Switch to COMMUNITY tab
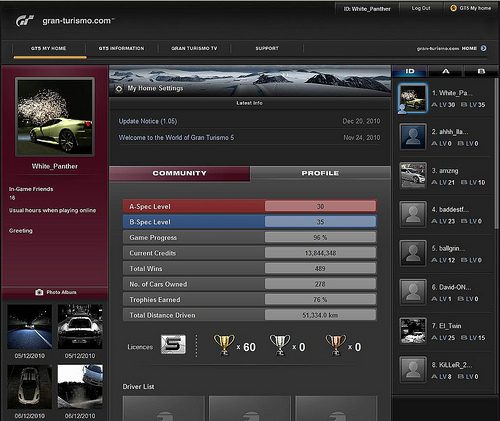 point(180,173)
